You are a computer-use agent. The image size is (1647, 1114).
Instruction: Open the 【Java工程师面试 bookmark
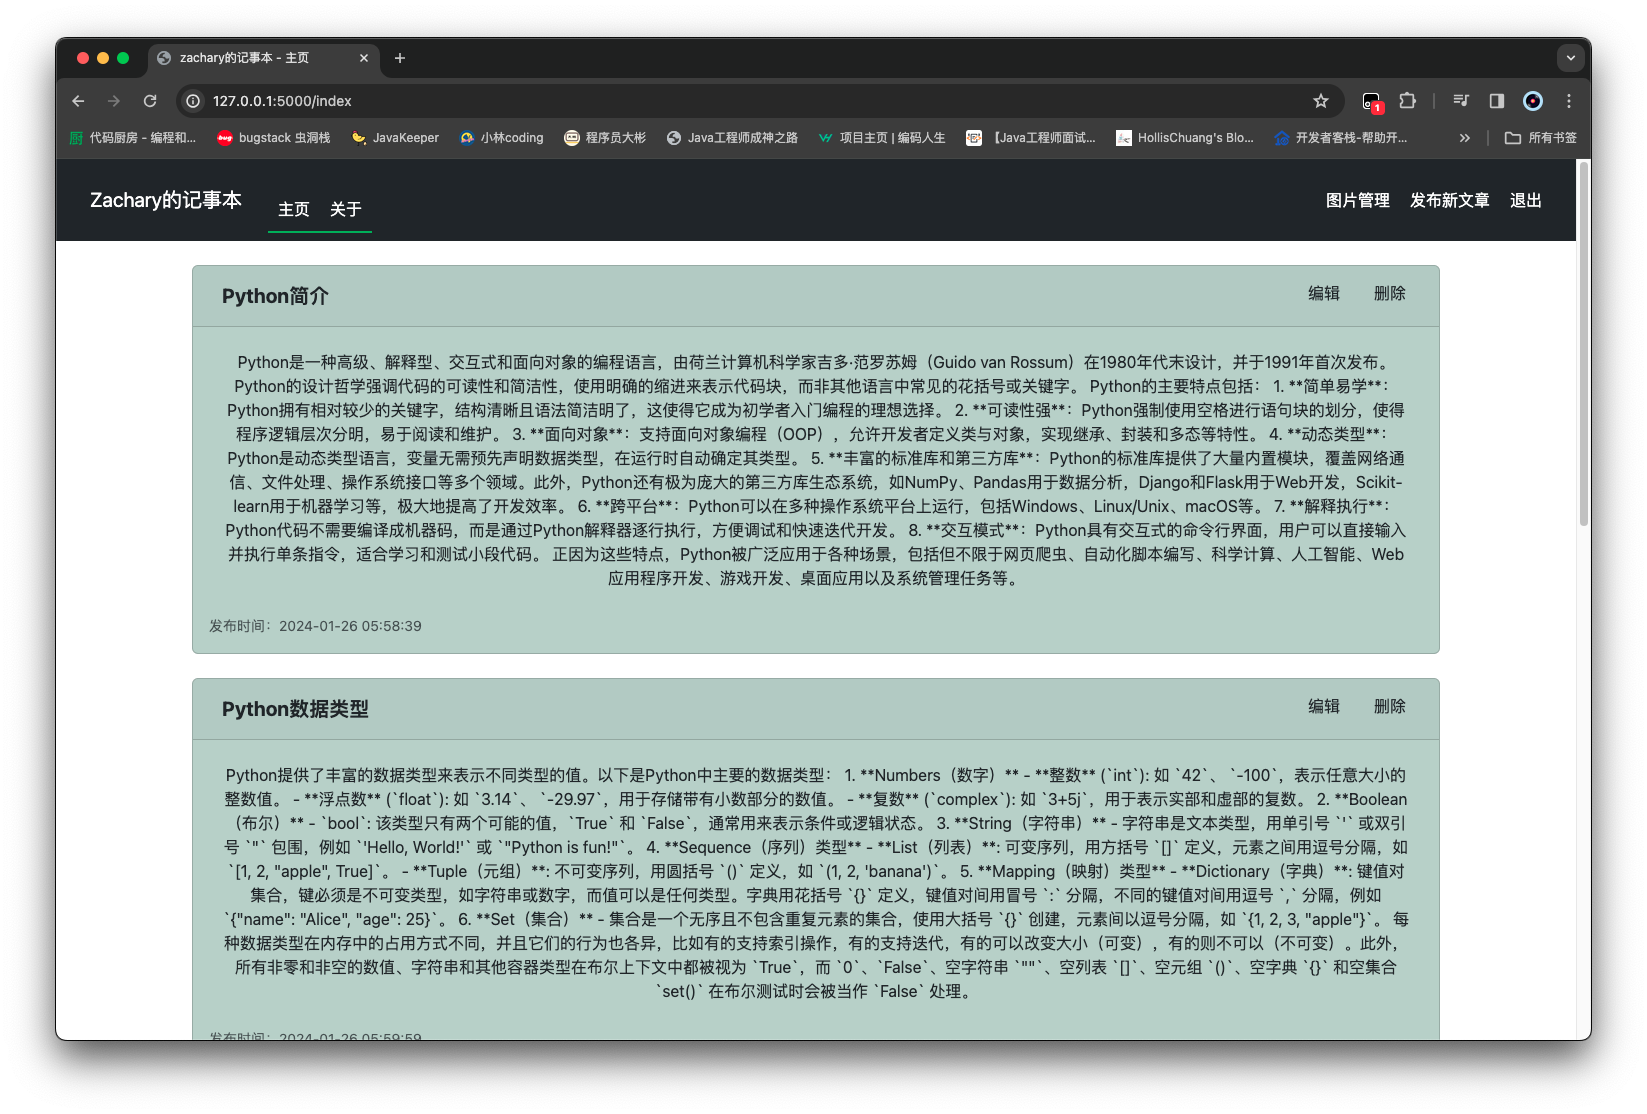pos(1031,138)
